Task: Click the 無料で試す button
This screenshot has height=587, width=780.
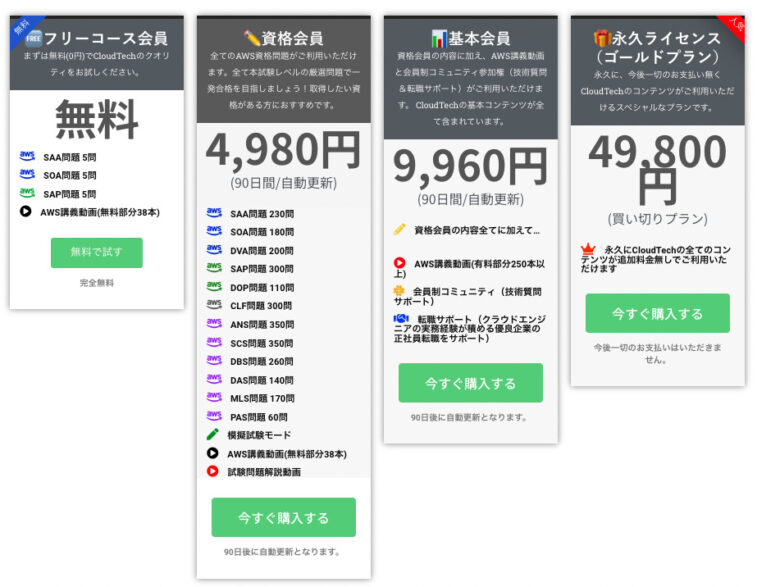Action: pos(97,253)
